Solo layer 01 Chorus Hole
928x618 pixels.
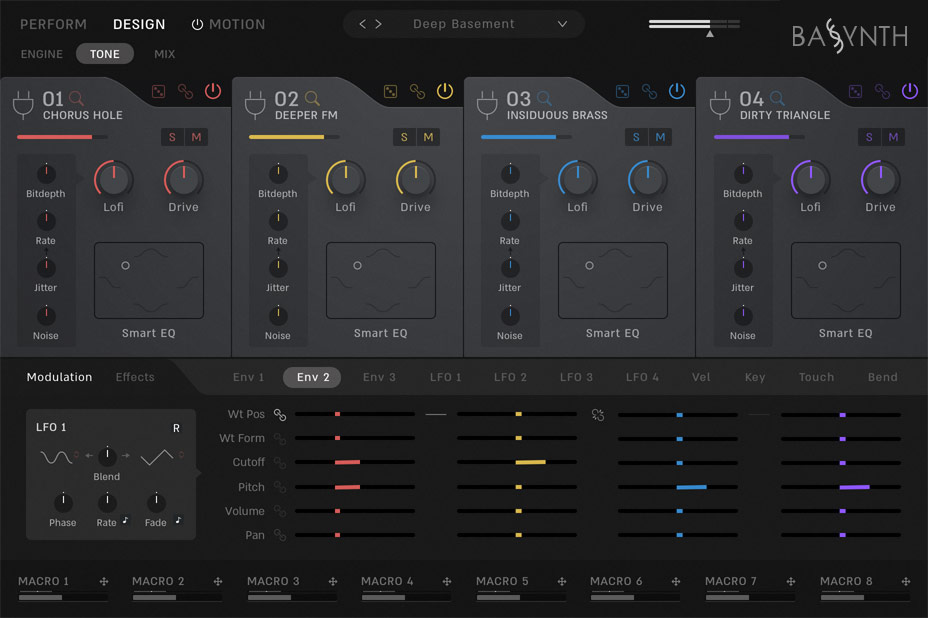(171, 137)
